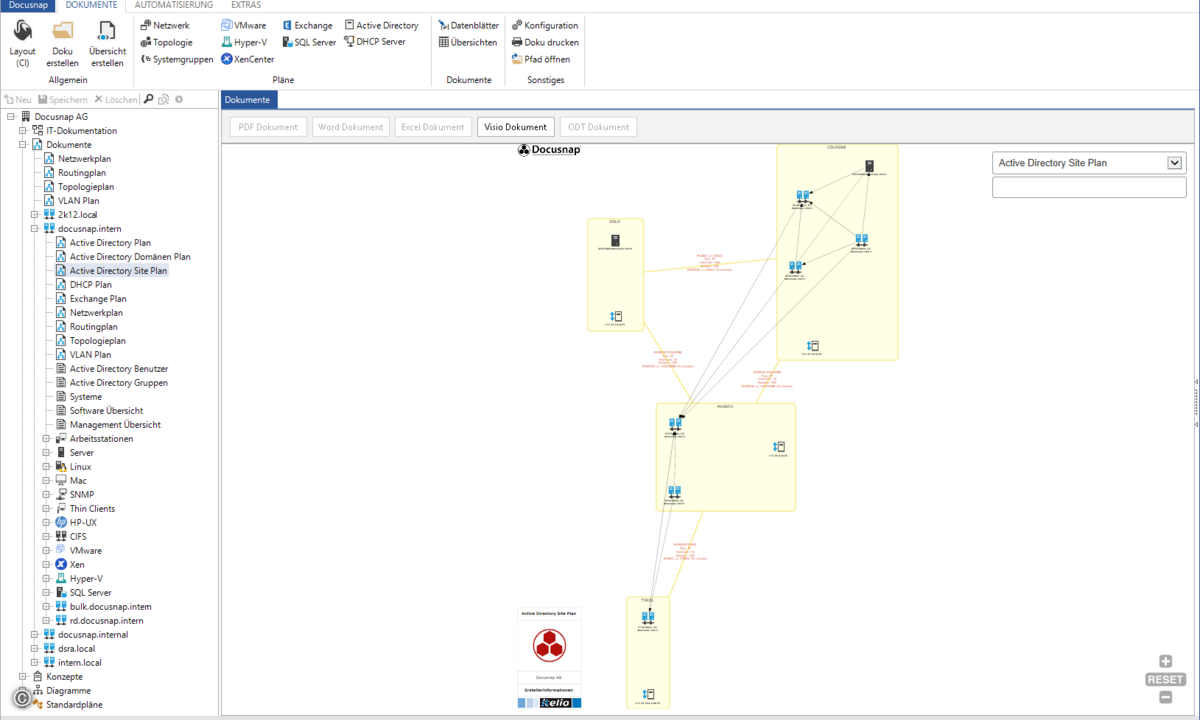Open the Layout (CI) tool
Image resolution: width=1200 pixels, height=720 pixels.
(22, 43)
